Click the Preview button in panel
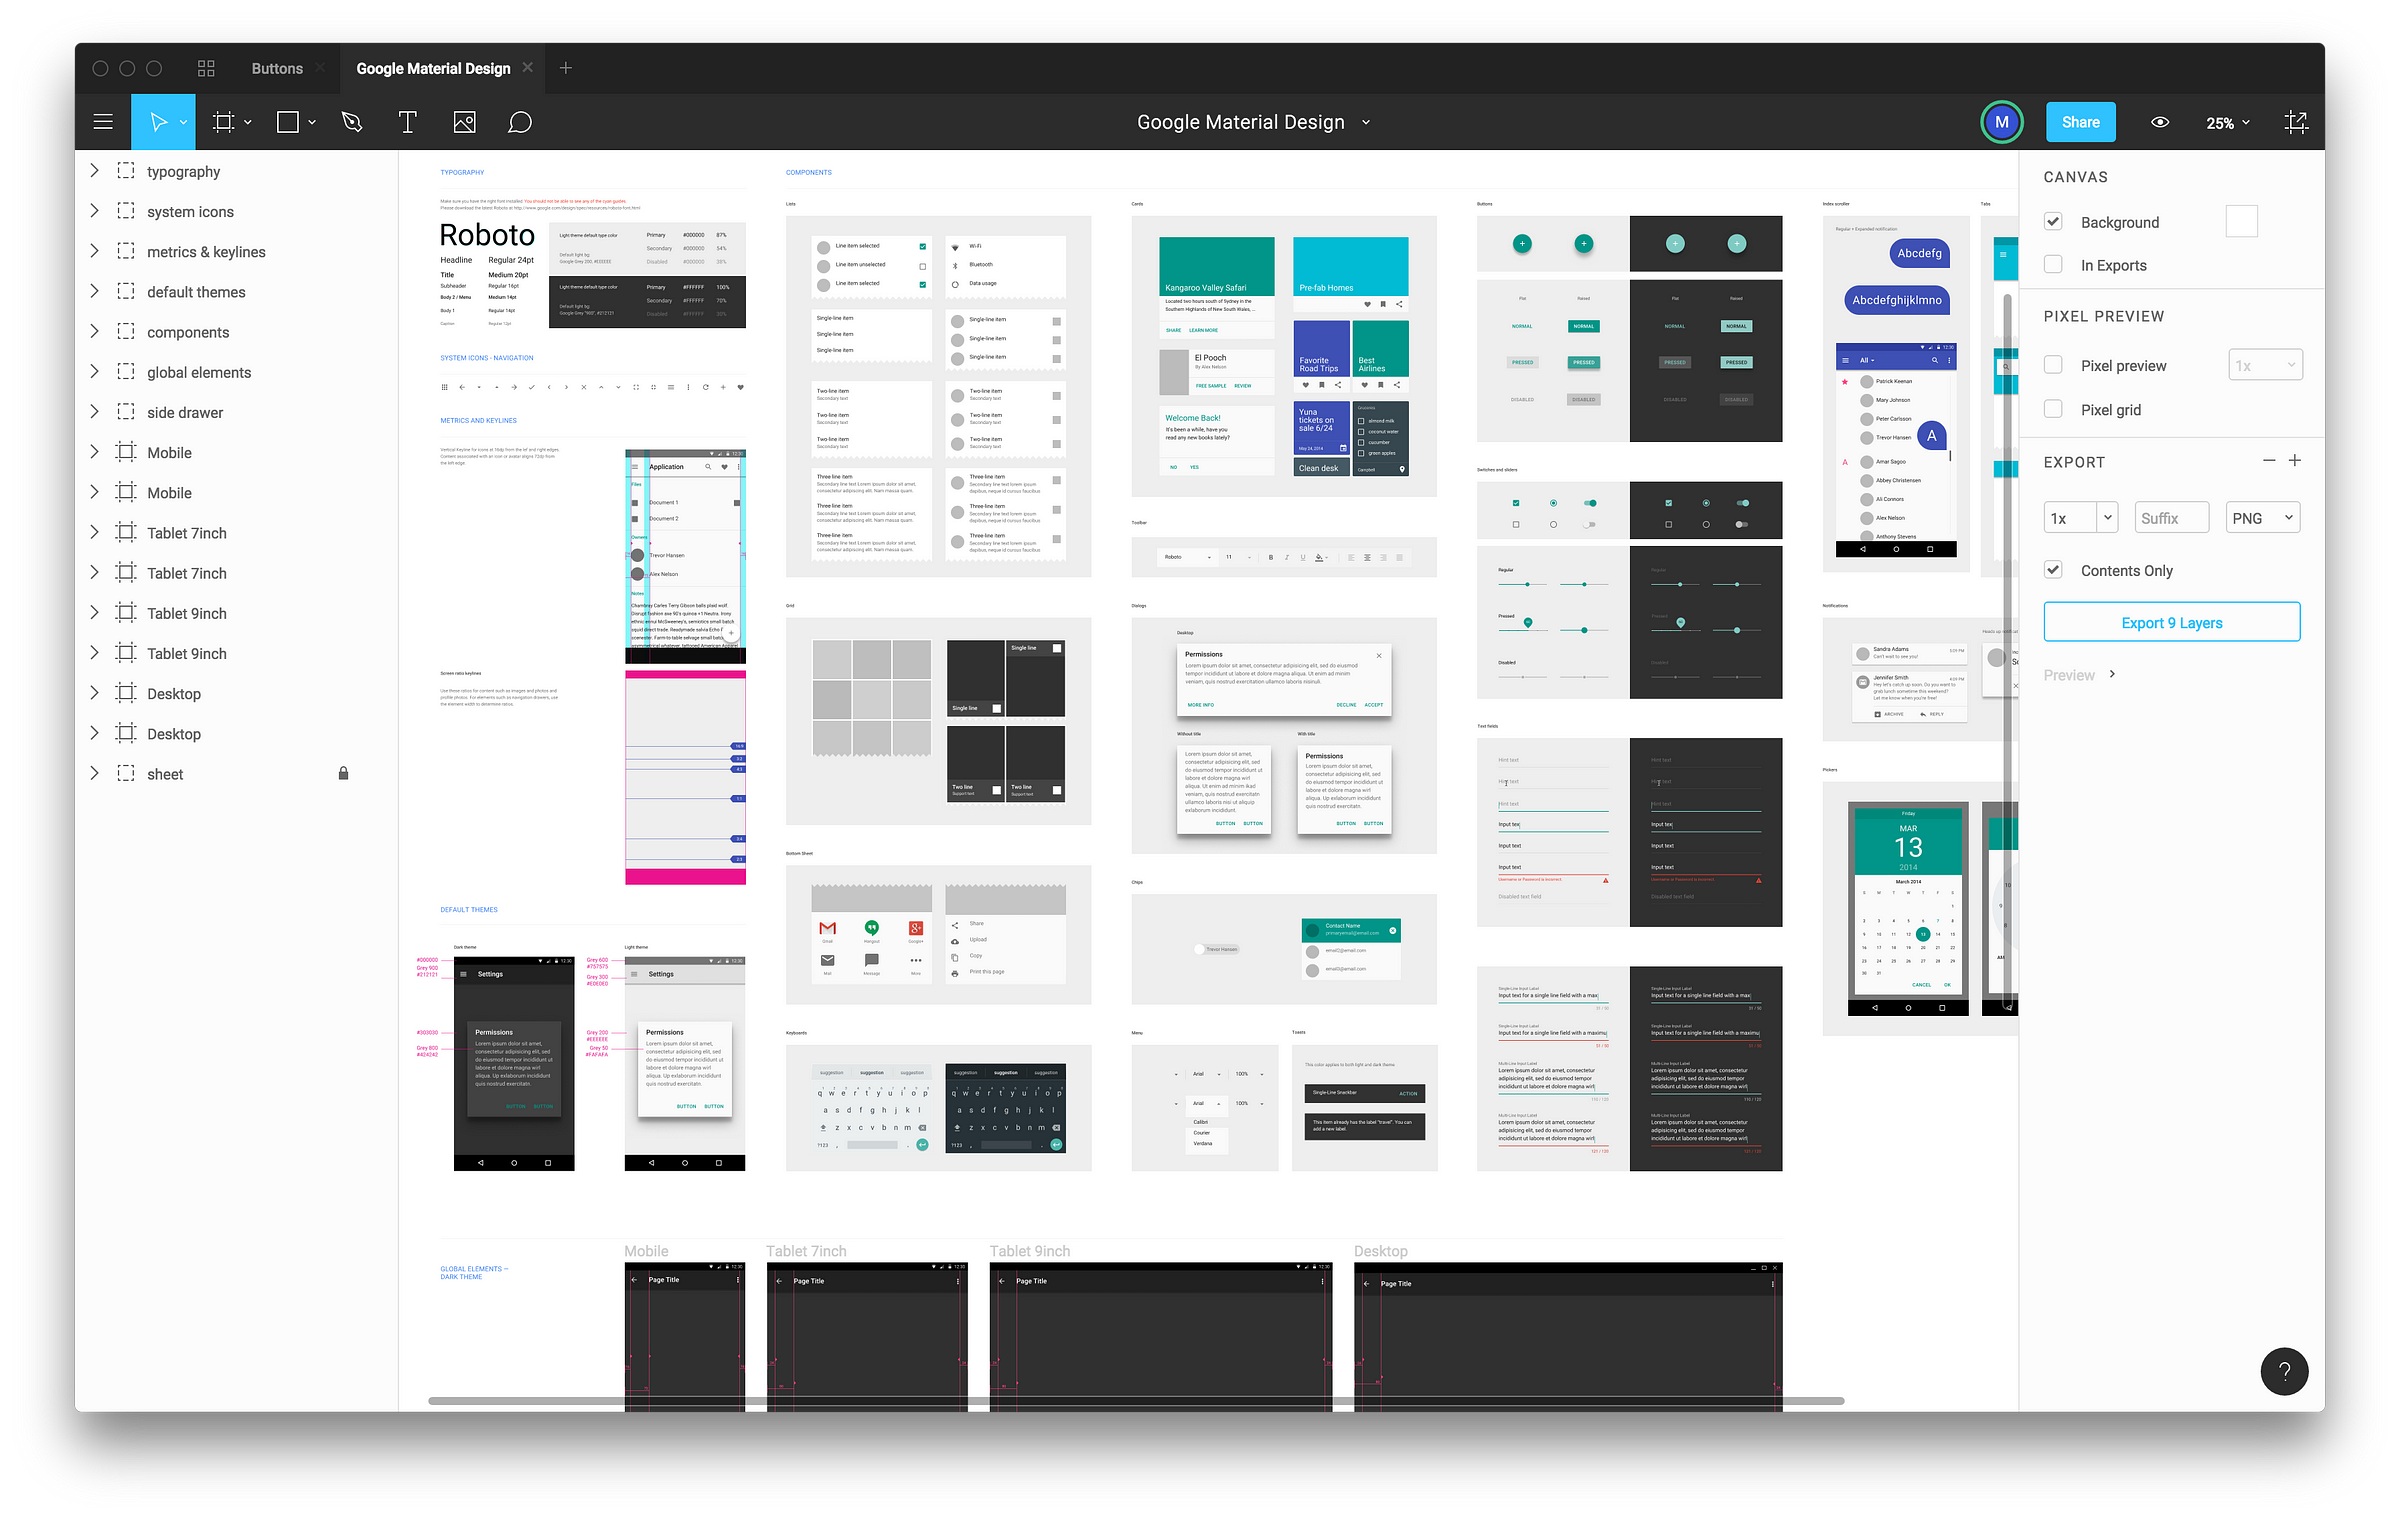This screenshot has width=2400, height=1519. pyautogui.click(x=2073, y=674)
